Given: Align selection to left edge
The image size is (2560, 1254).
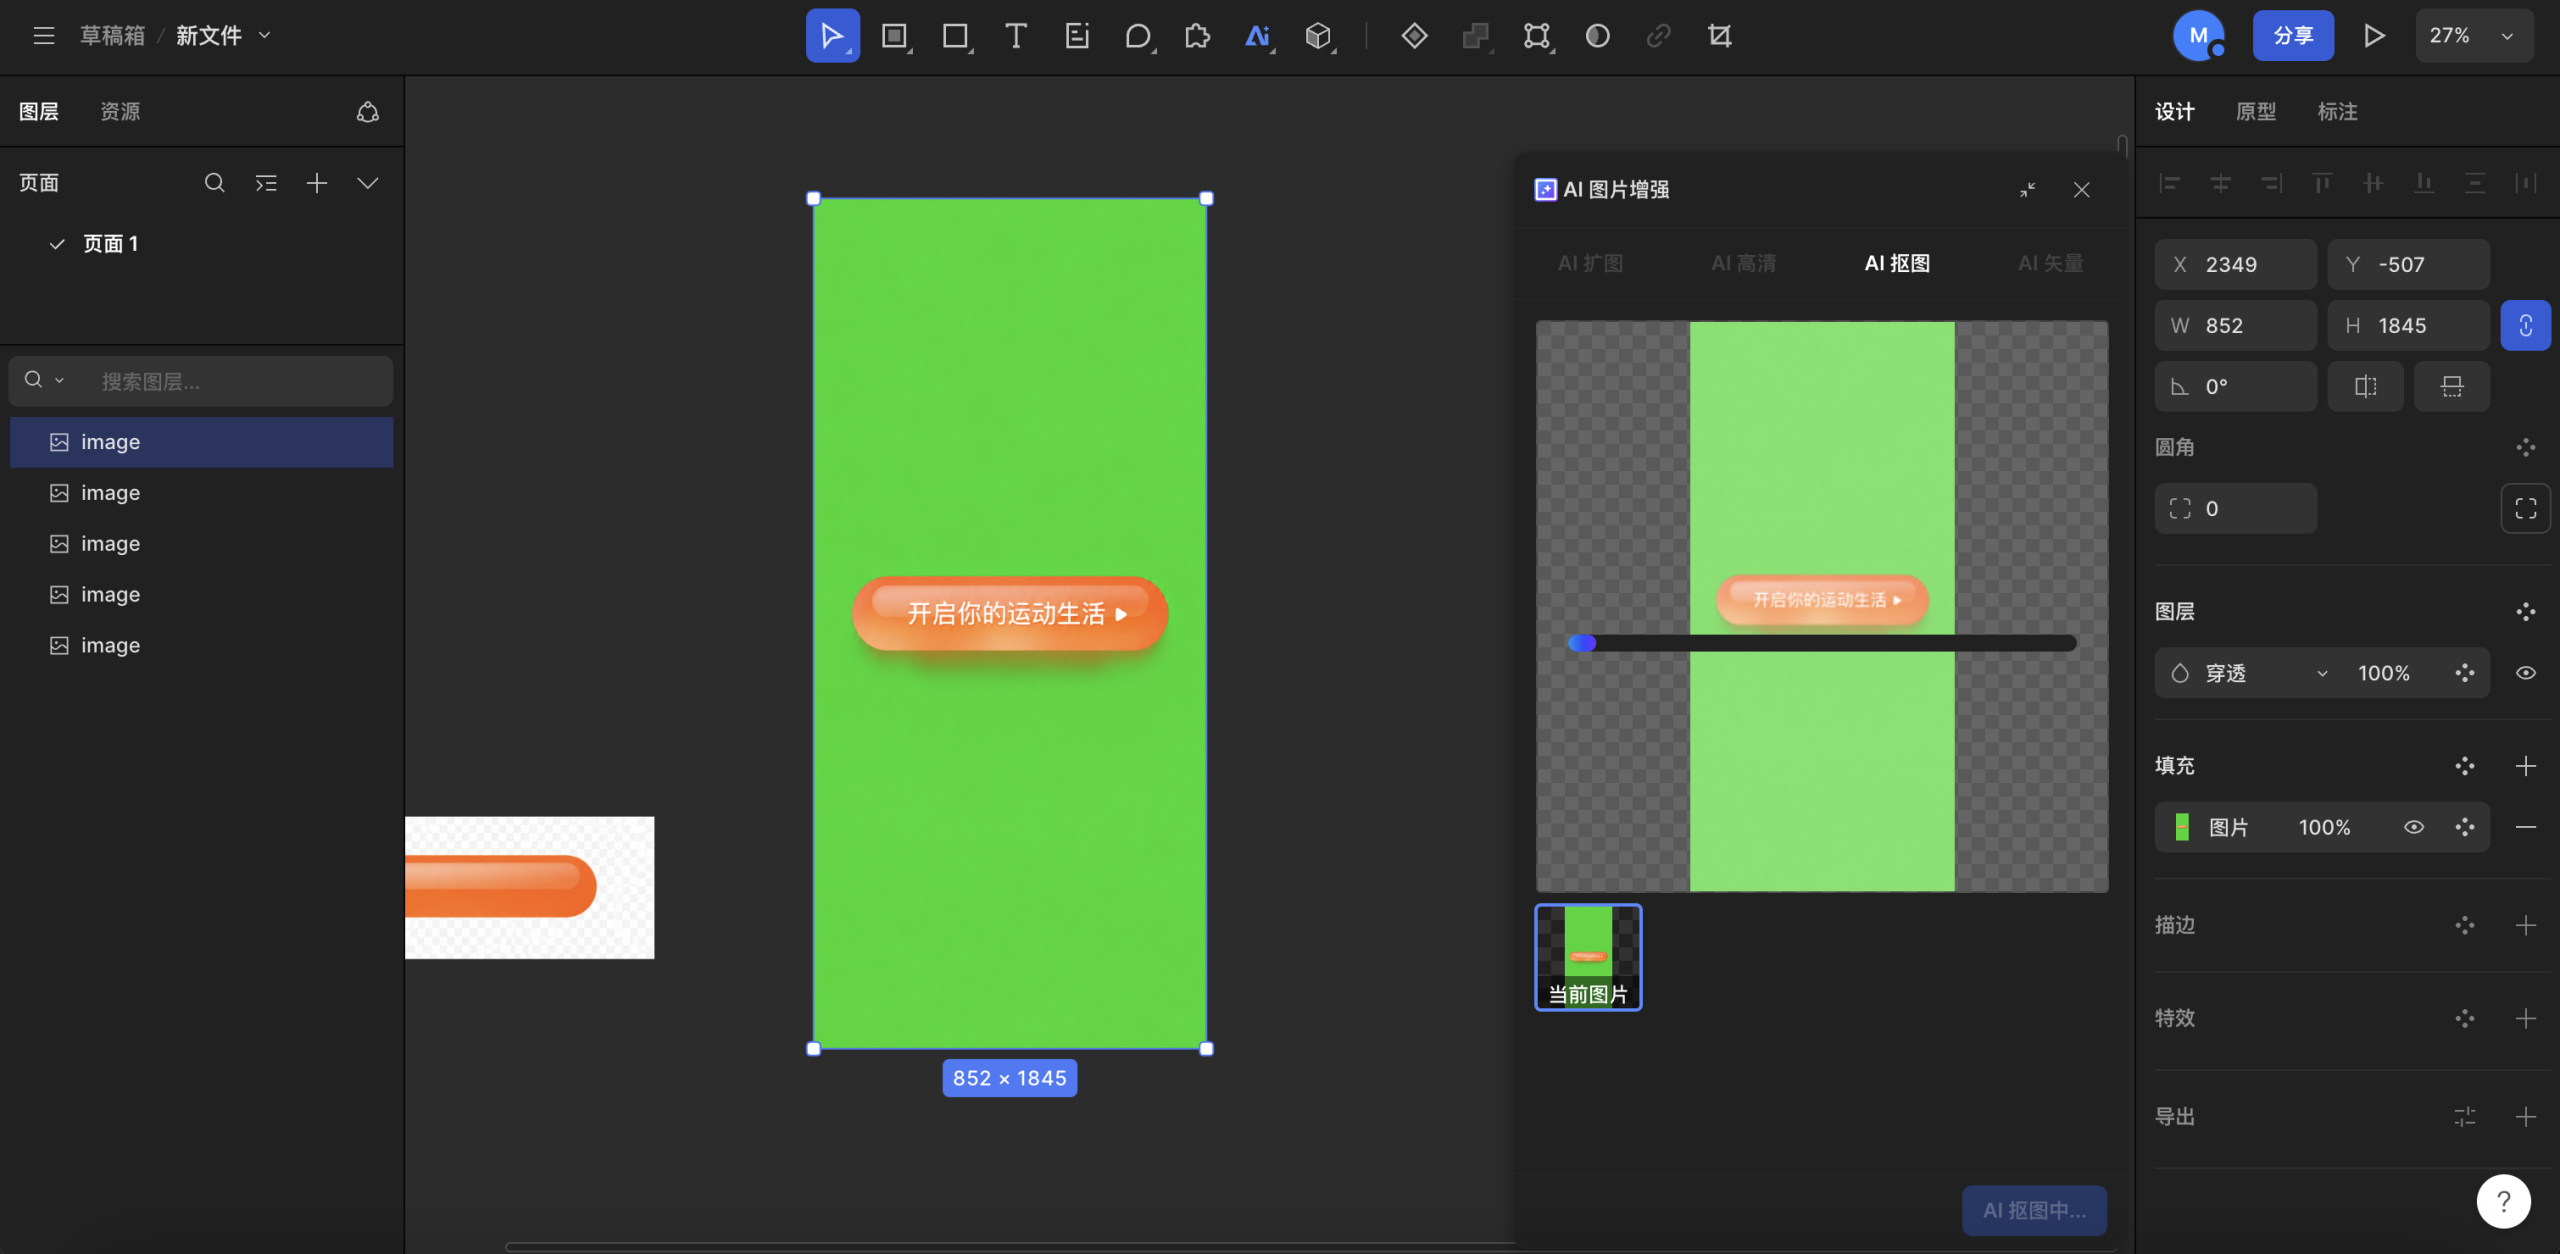Looking at the screenshot, I should [x=2169, y=183].
